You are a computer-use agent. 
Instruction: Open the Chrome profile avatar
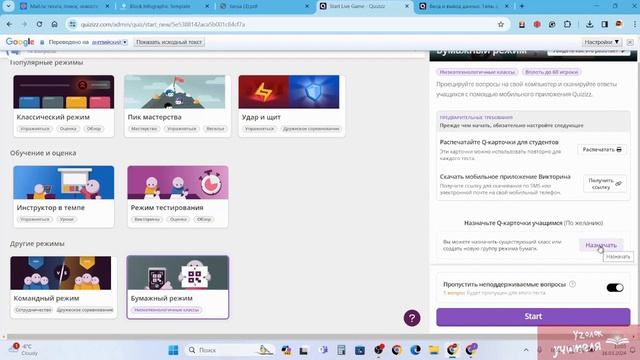(x=619, y=24)
